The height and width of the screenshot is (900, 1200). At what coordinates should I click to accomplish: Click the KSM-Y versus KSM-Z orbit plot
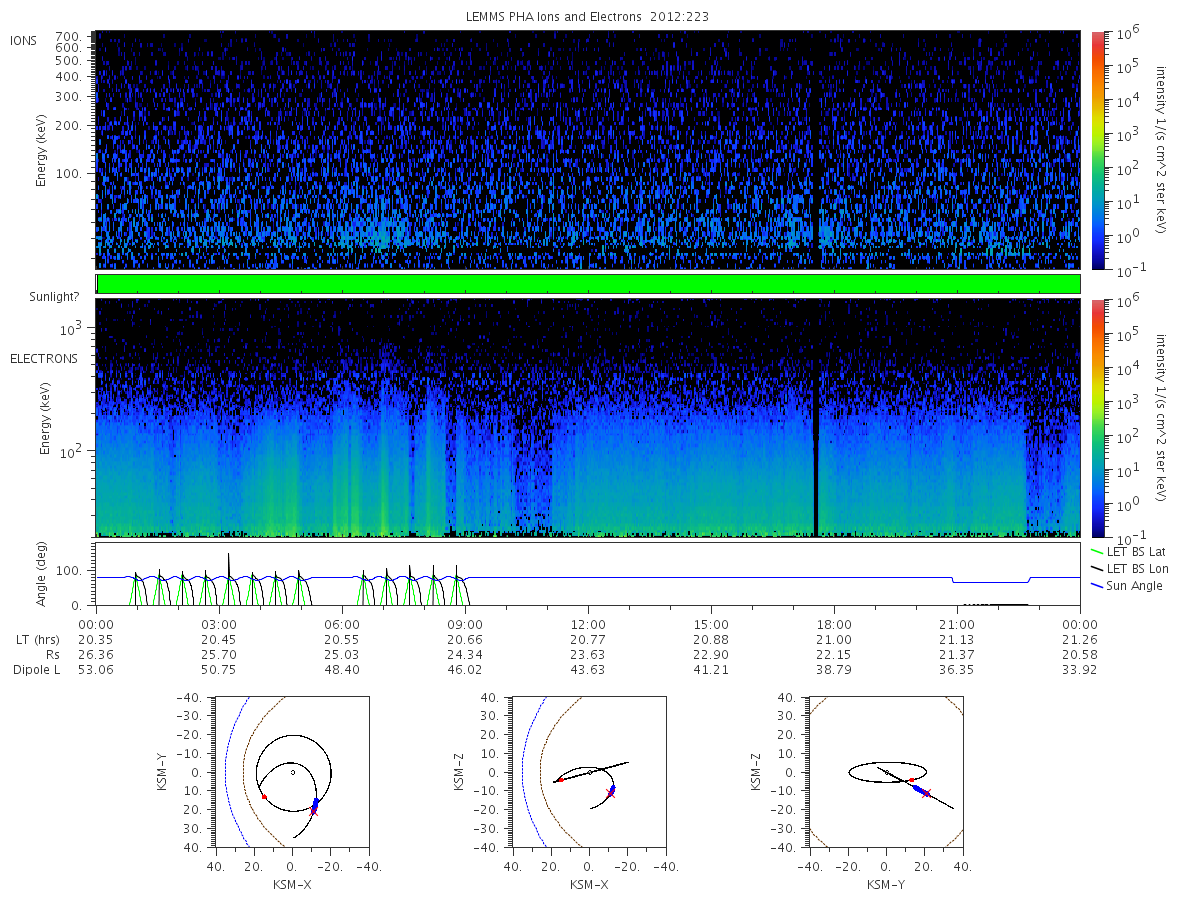885,772
